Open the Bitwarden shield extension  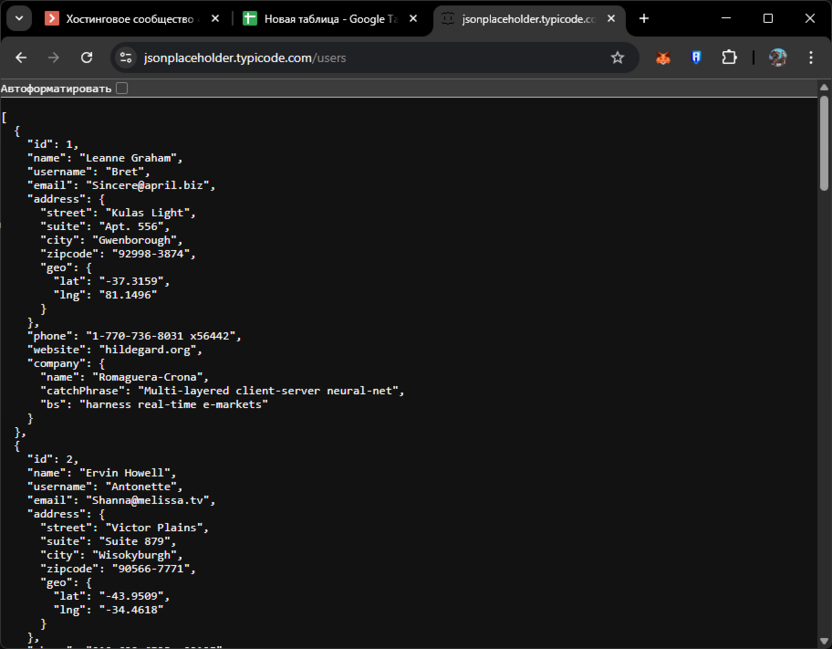tap(696, 58)
